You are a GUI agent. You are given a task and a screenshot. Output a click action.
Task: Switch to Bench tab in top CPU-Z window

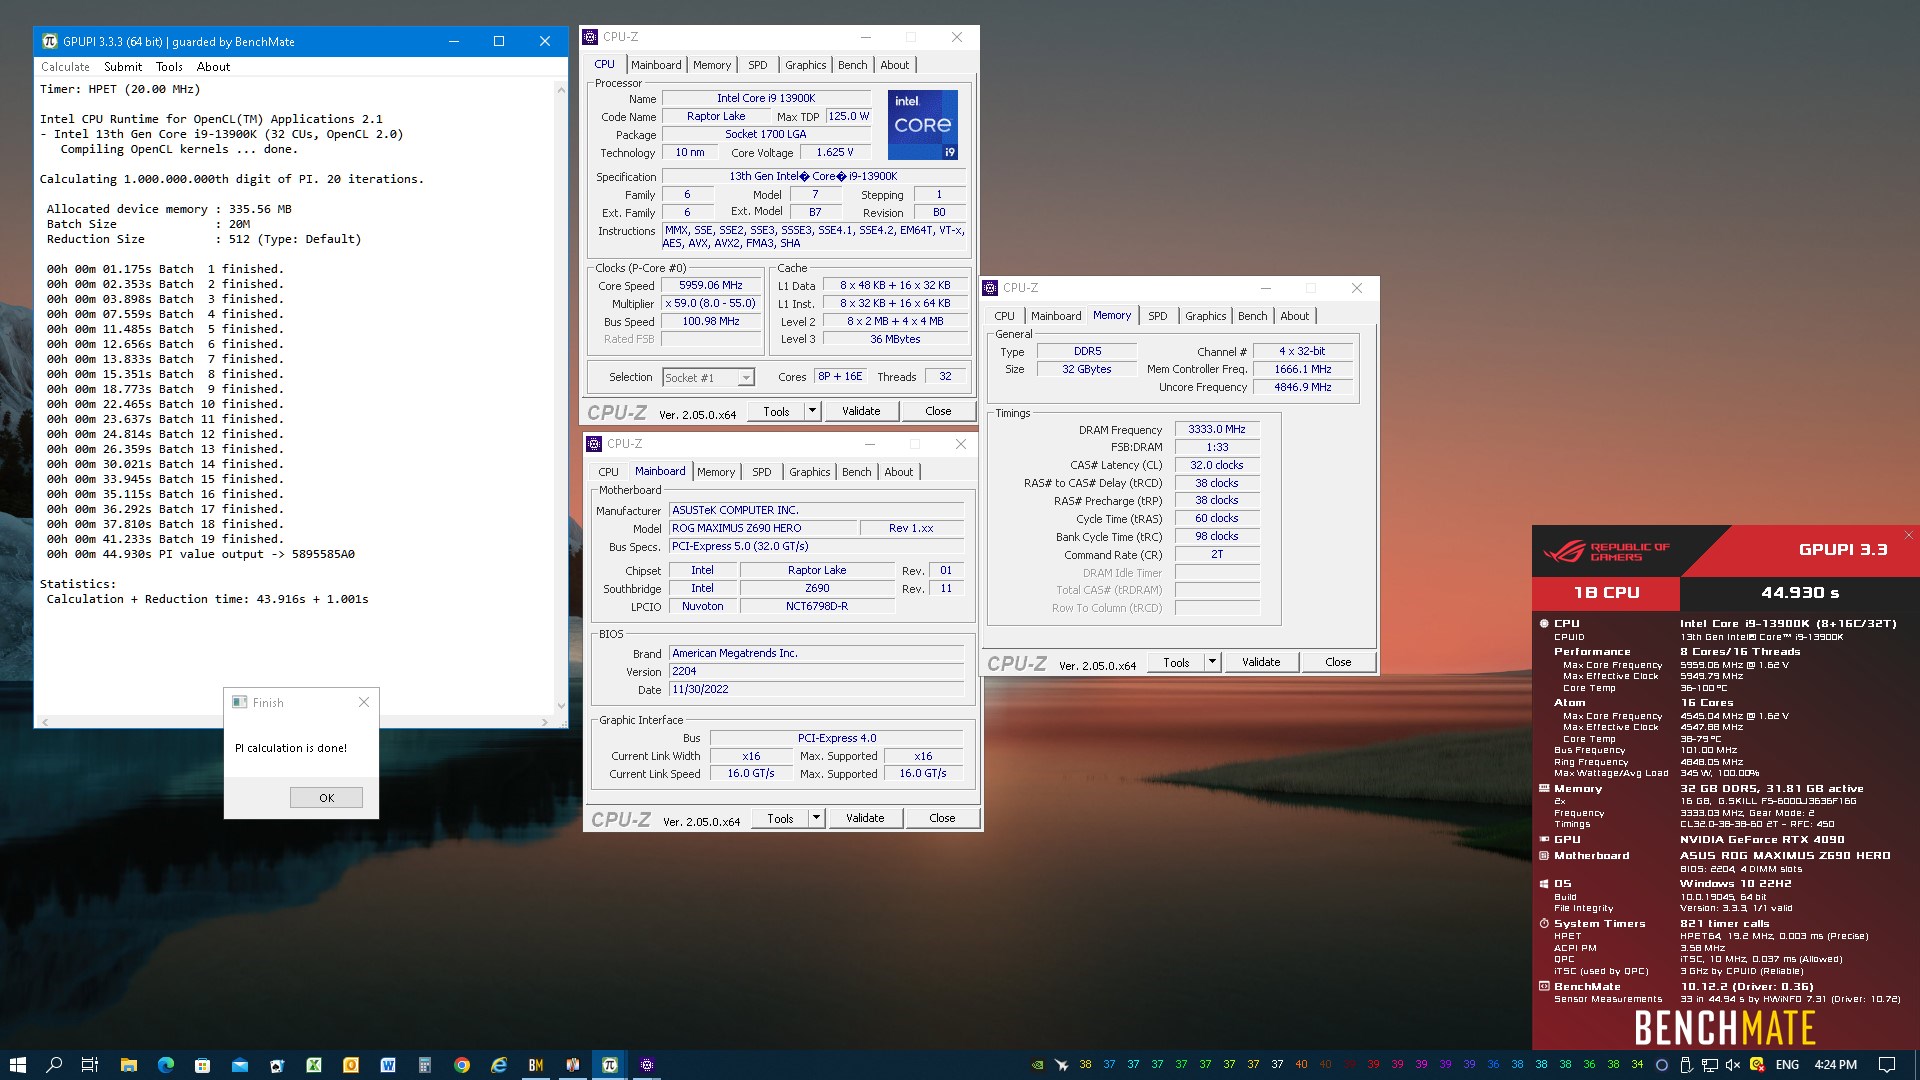pos(853,65)
